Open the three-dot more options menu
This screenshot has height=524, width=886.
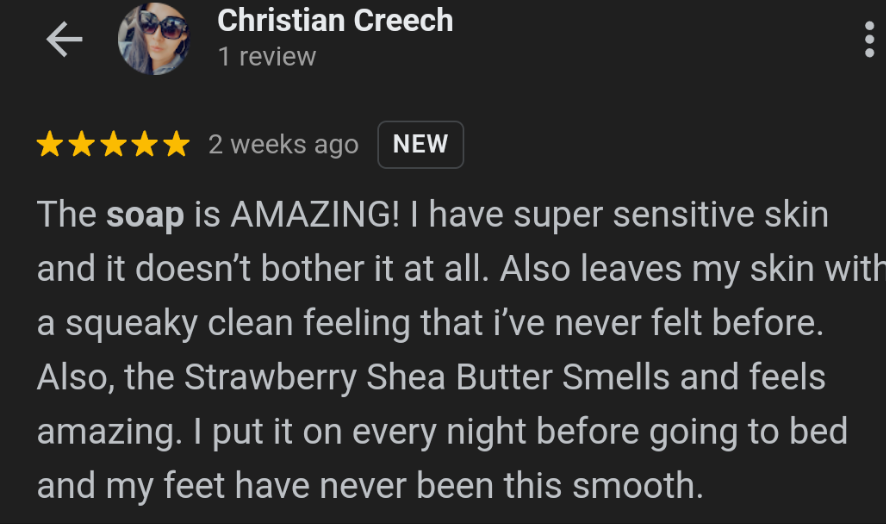coord(869,40)
